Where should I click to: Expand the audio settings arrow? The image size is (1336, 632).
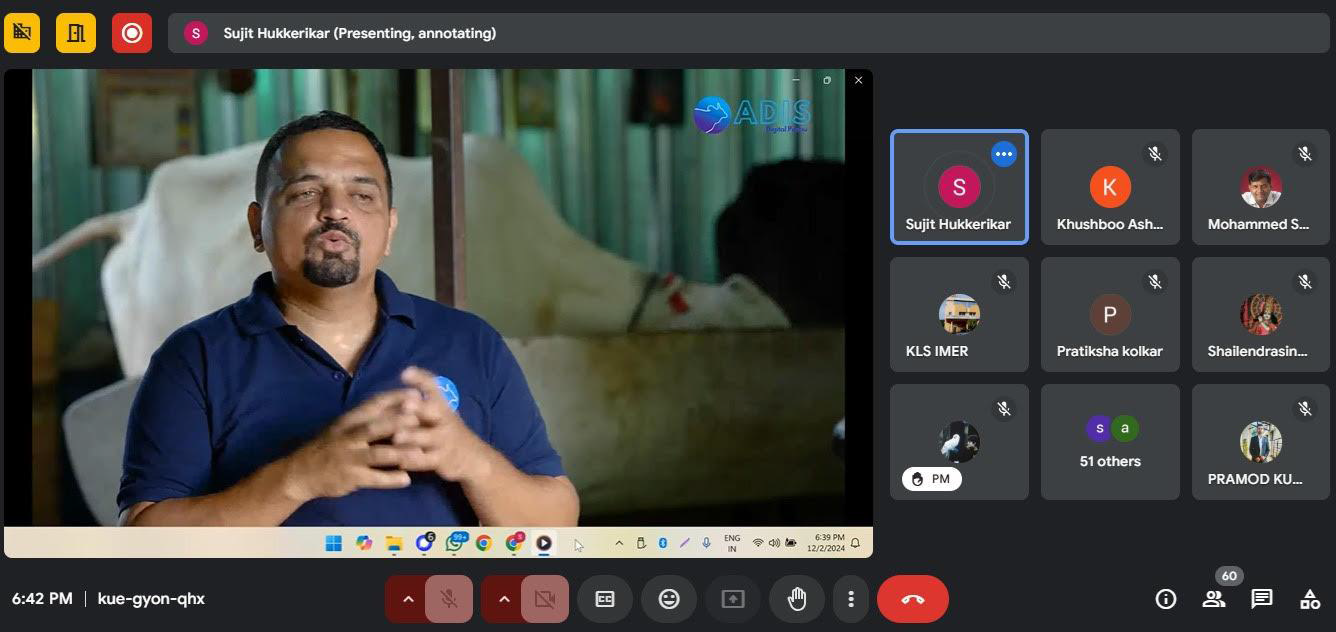click(x=408, y=599)
